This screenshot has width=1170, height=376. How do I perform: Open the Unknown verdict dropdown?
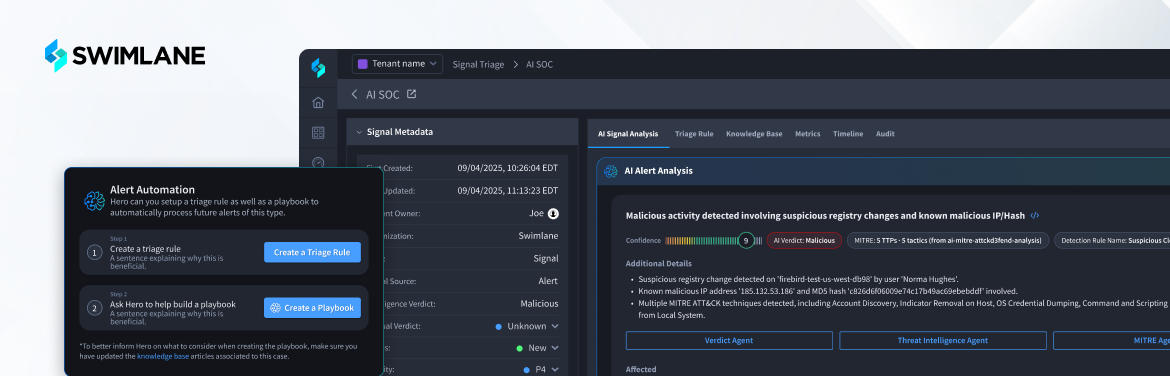[x=527, y=326]
